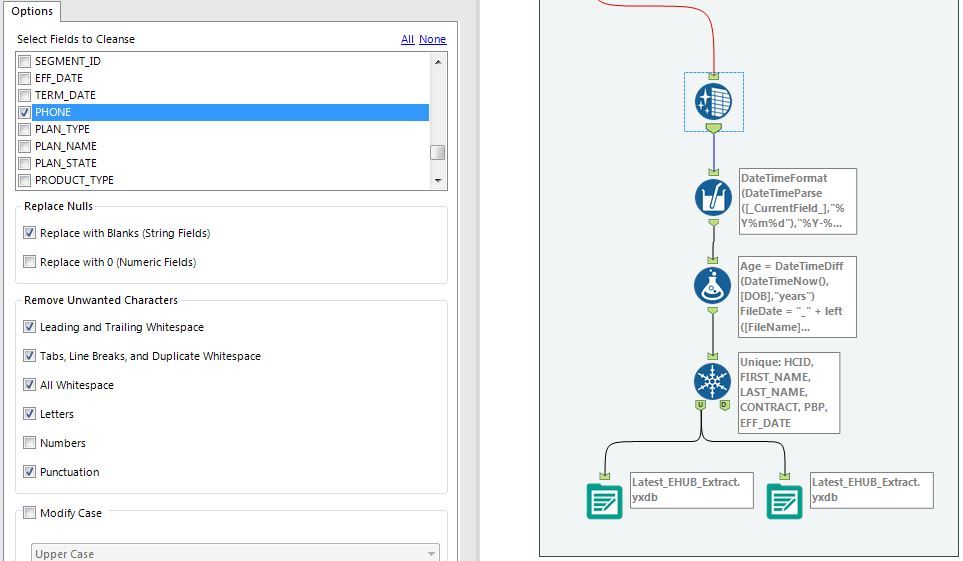Viewport: 963px width, 561px height.
Task: Check the PLAN_STATE field checkbox
Action: [25, 163]
